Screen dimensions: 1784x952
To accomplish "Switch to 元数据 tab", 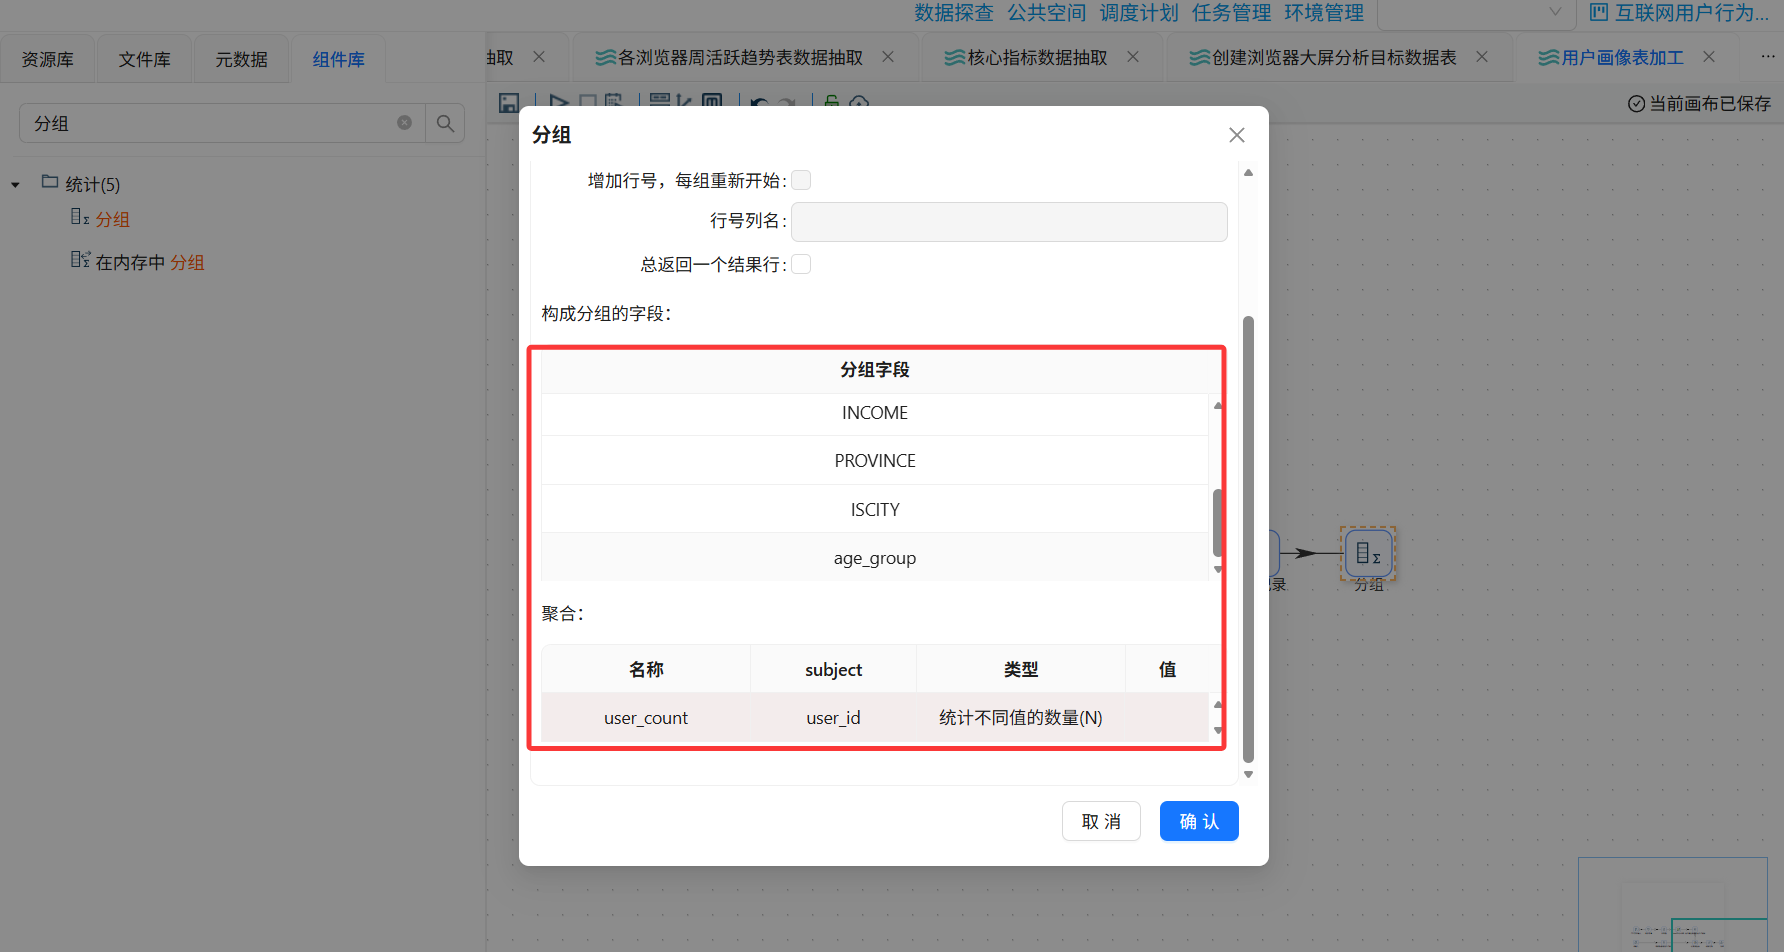I will [242, 59].
